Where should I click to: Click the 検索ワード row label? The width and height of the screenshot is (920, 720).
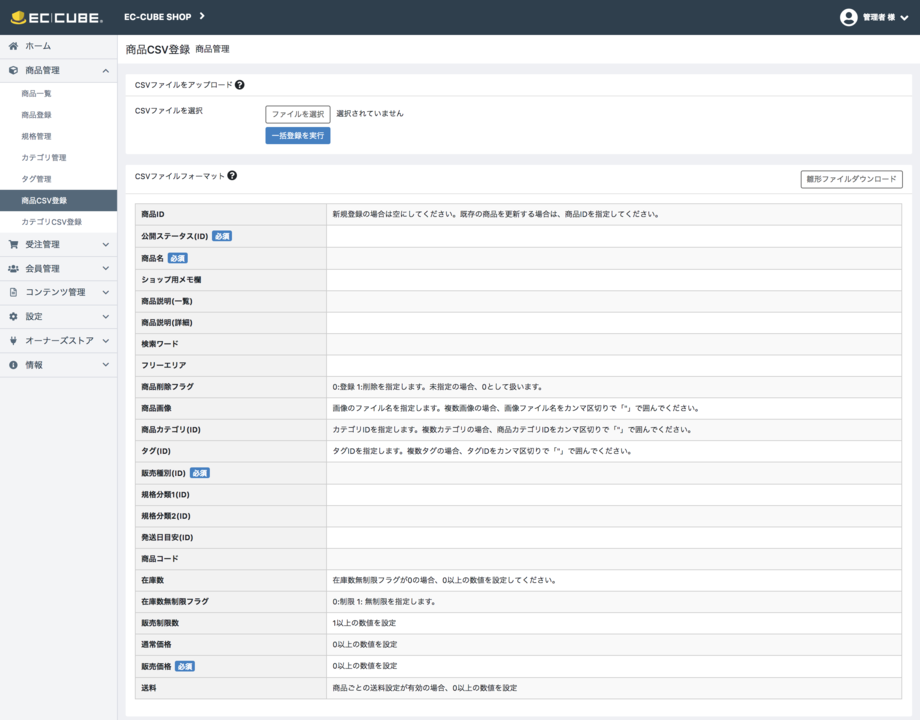tap(160, 344)
